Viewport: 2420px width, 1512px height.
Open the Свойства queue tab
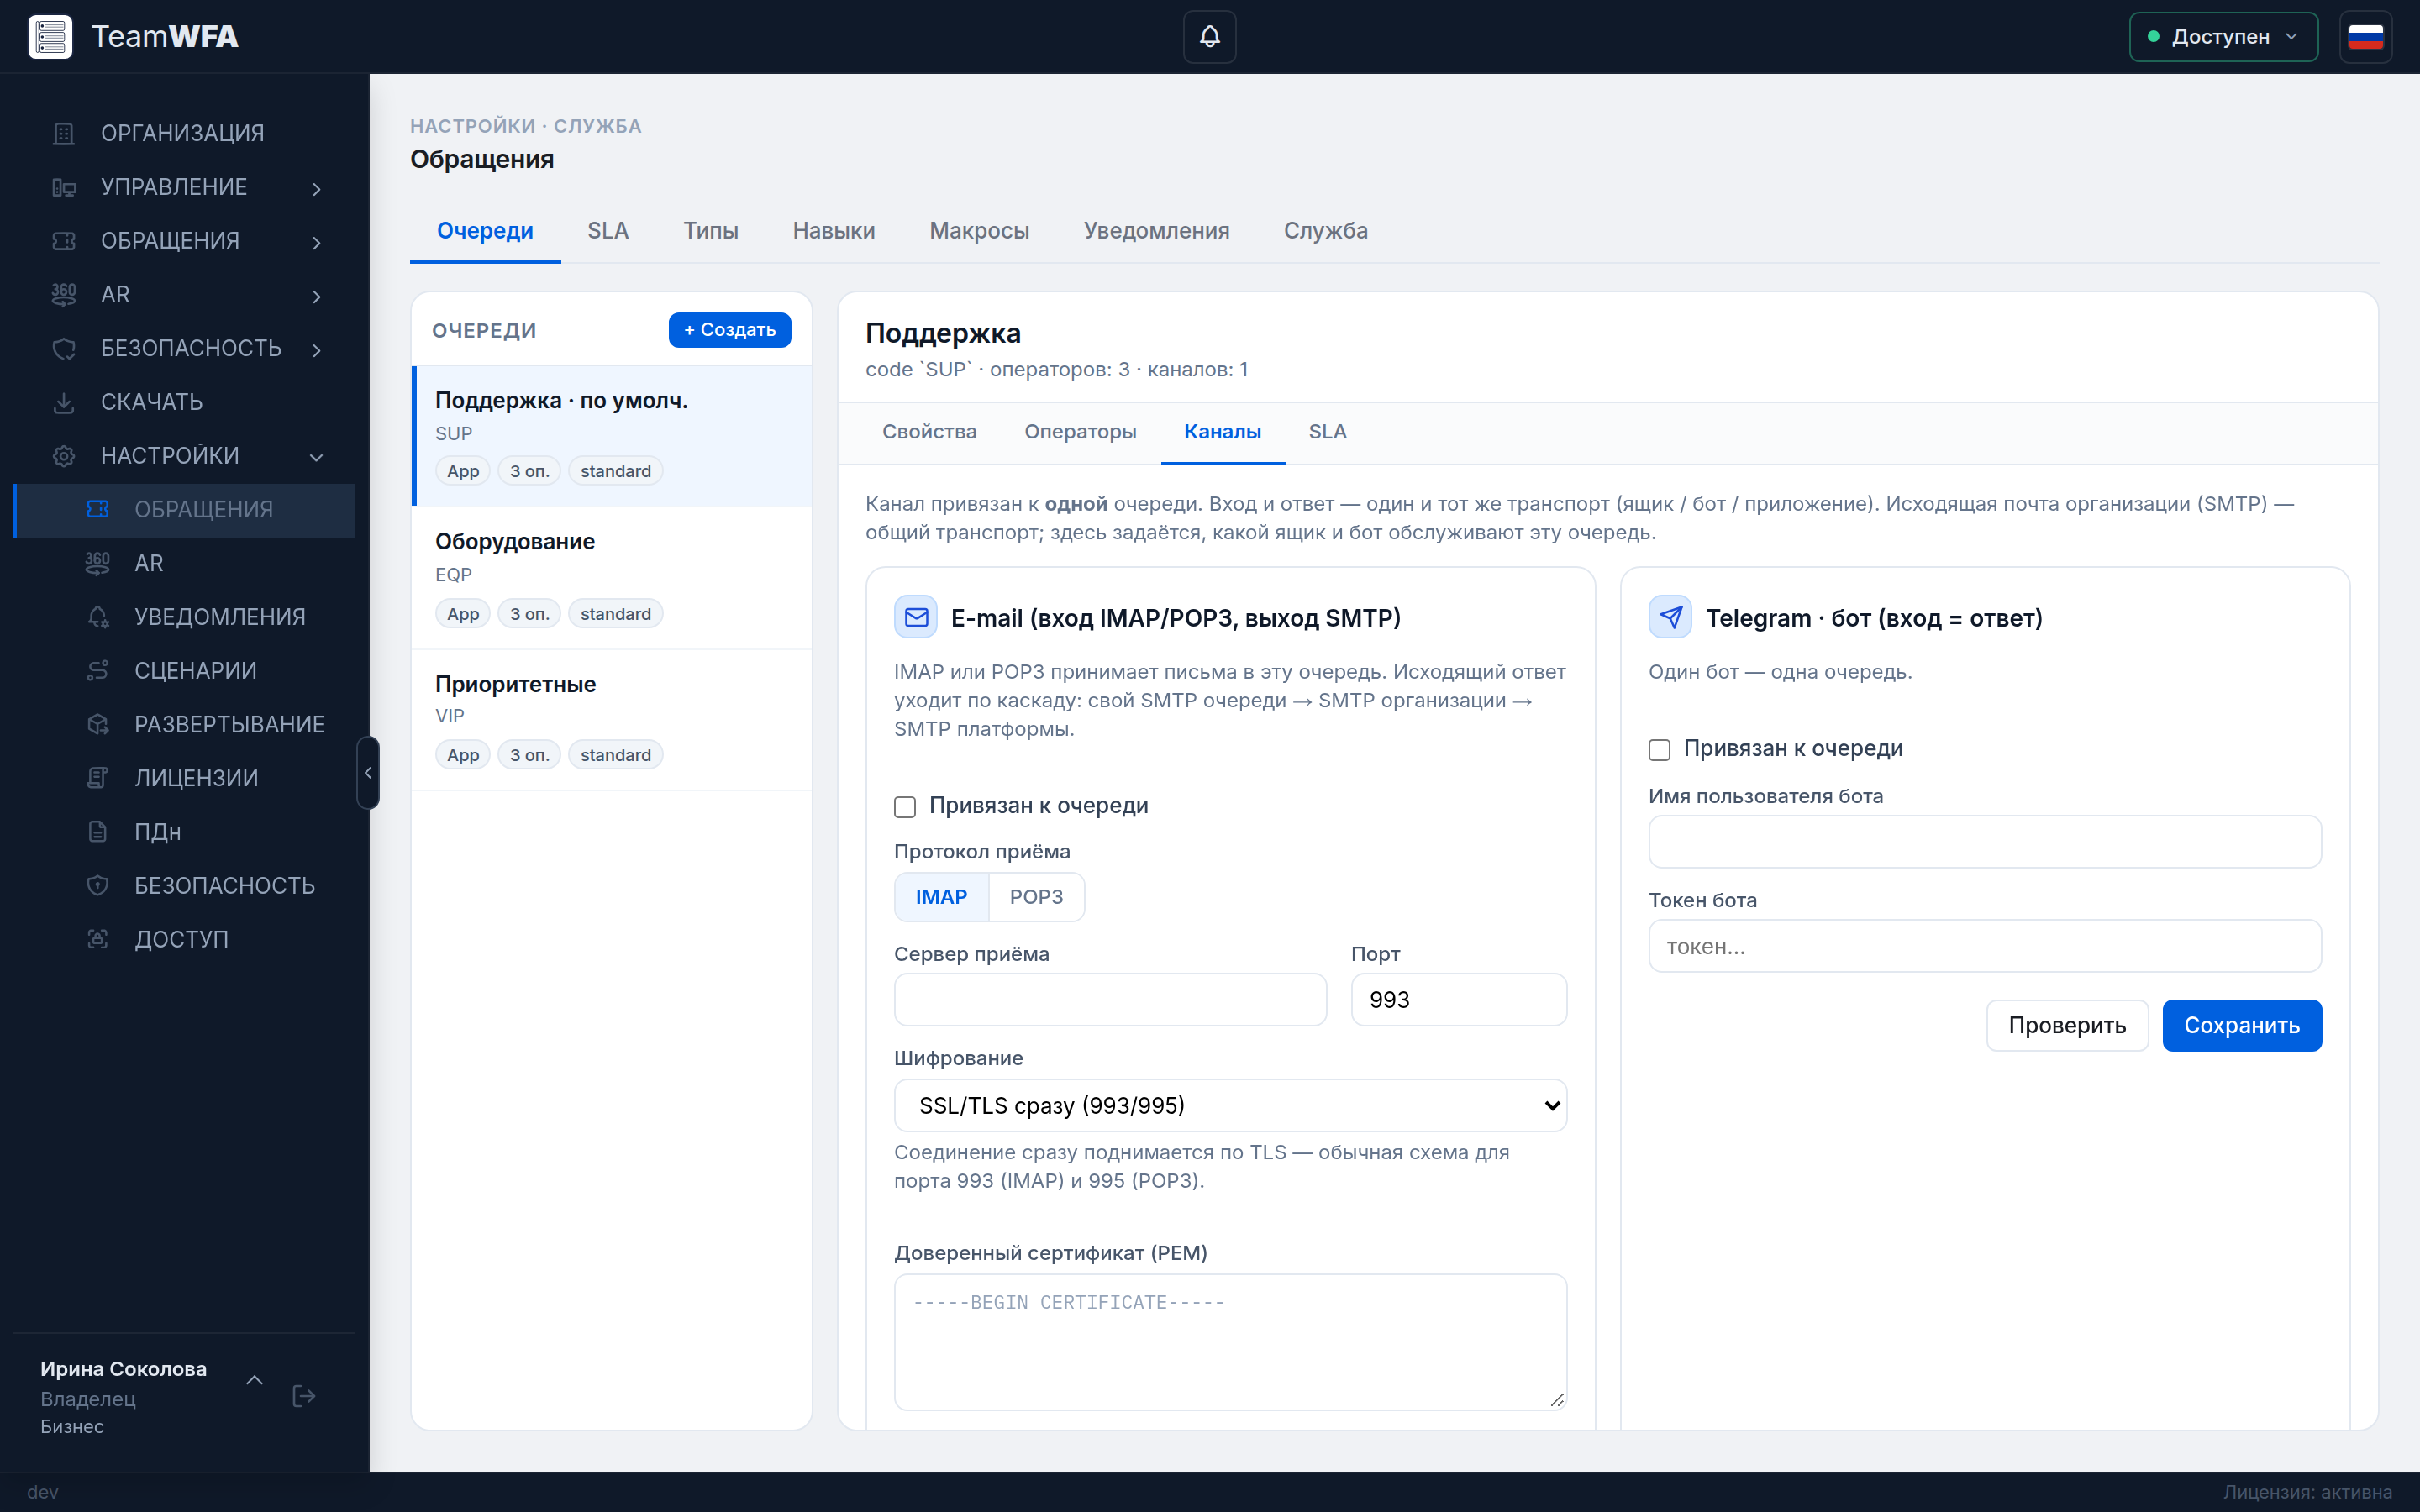click(929, 432)
